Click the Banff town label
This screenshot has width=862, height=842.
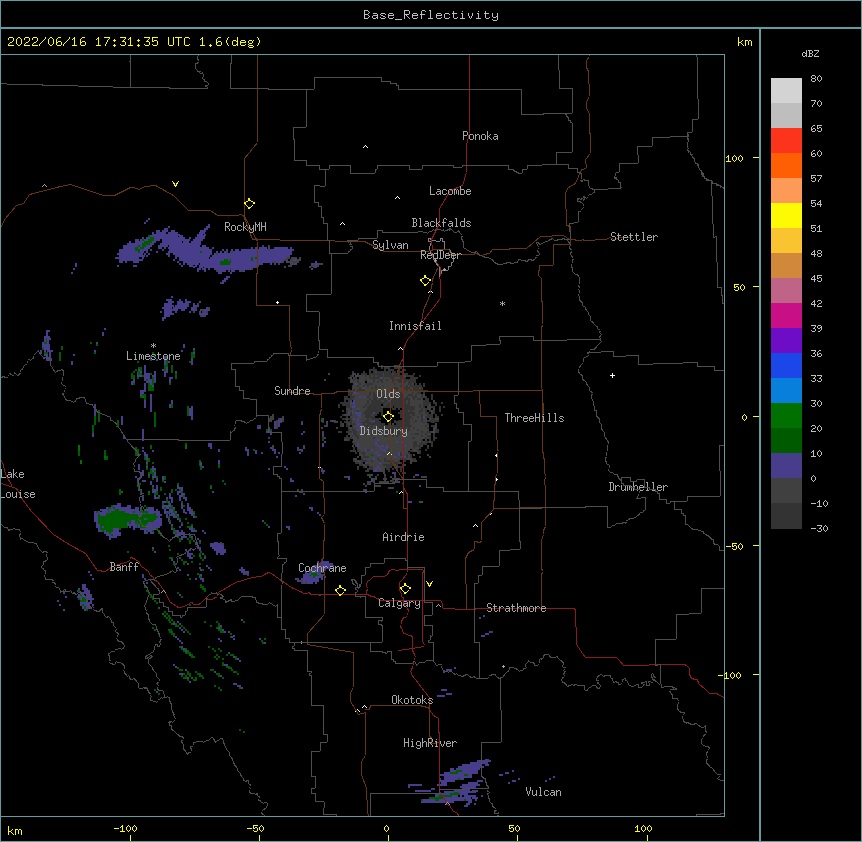[124, 567]
